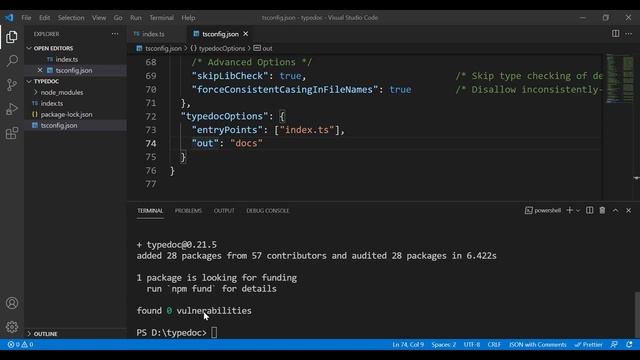Open the Accounts menu icon
640x360 pixels.
tap(12, 303)
